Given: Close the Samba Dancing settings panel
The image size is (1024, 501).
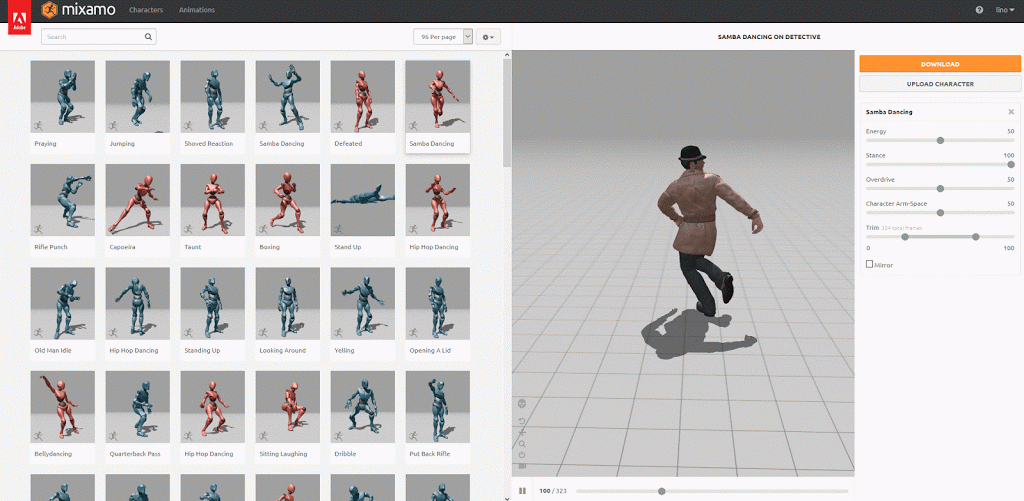Looking at the screenshot, I should click(1011, 112).
